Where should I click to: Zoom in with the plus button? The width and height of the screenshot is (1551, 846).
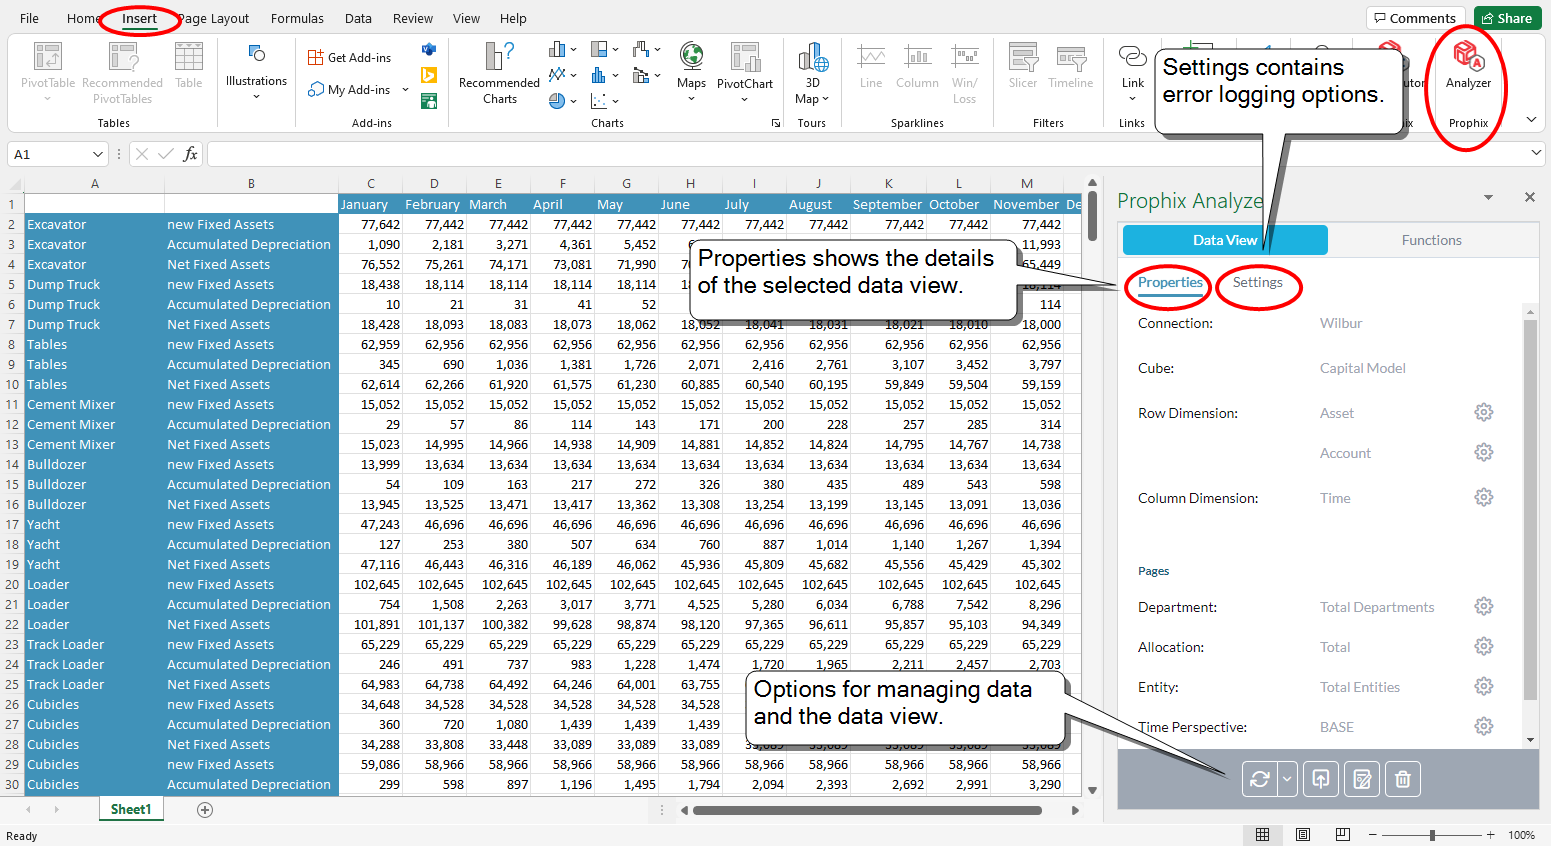(1490, 834)
